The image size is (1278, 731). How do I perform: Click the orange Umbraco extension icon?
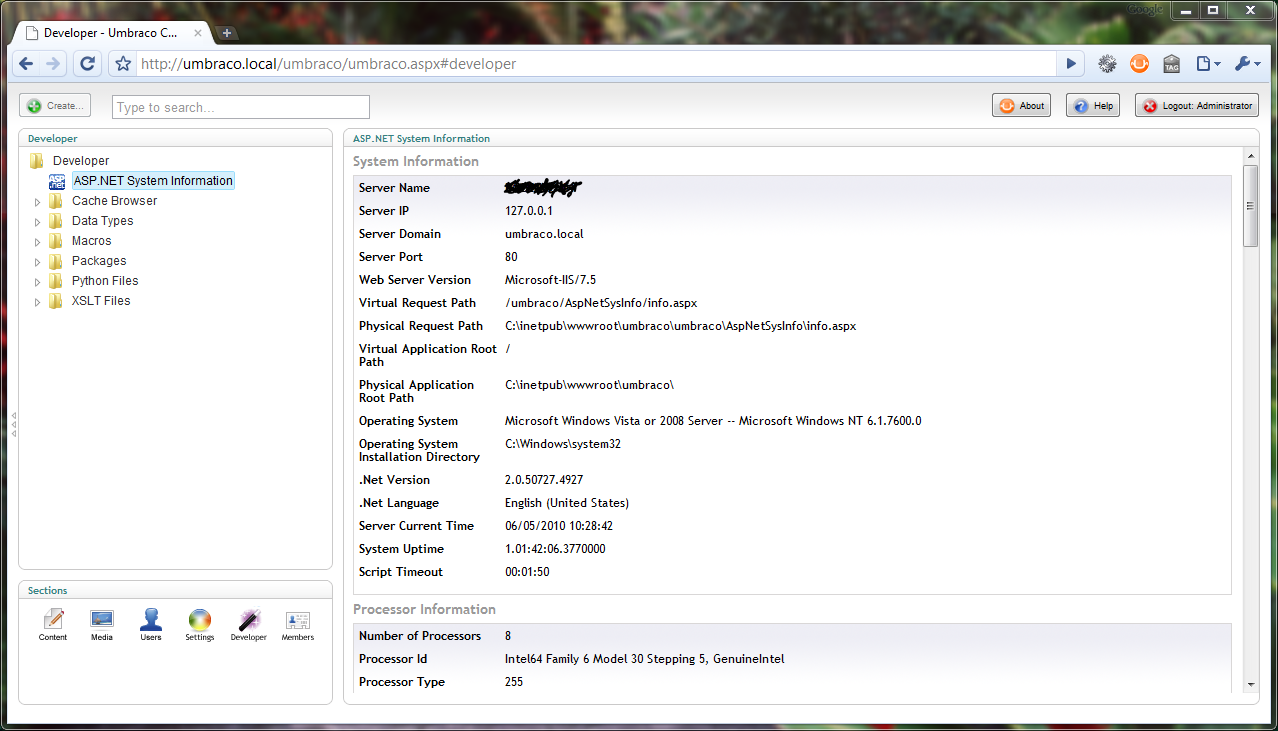[x=1139, y=64]
